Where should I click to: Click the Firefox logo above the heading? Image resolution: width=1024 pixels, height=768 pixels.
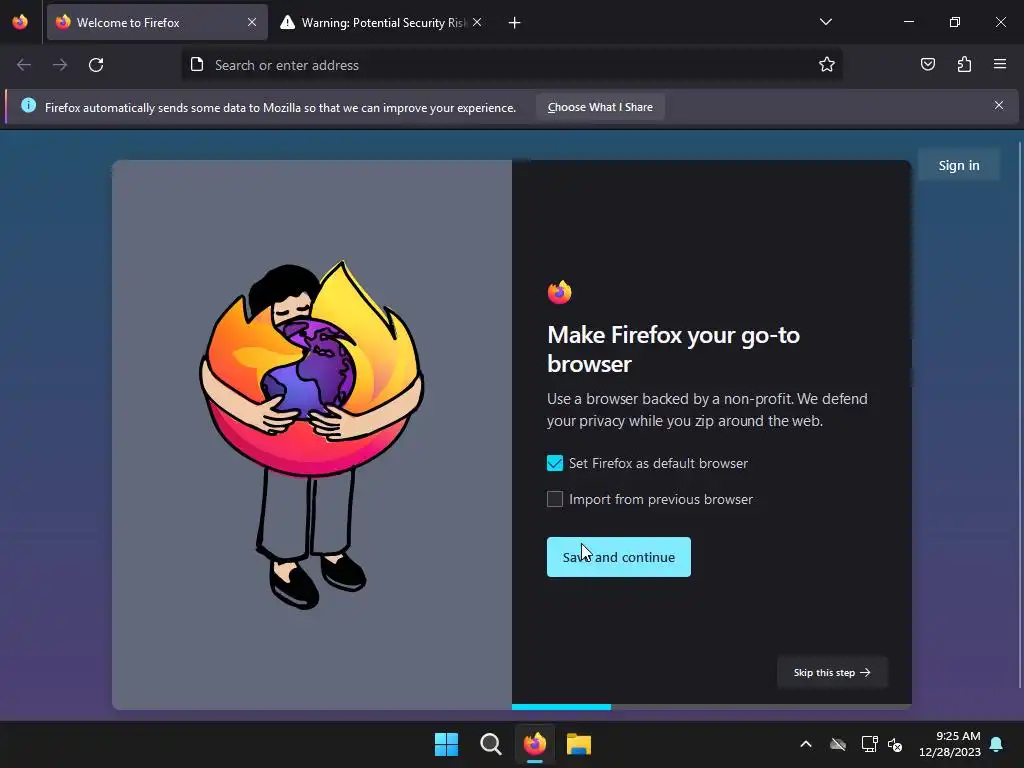click(x=560, y=292)
